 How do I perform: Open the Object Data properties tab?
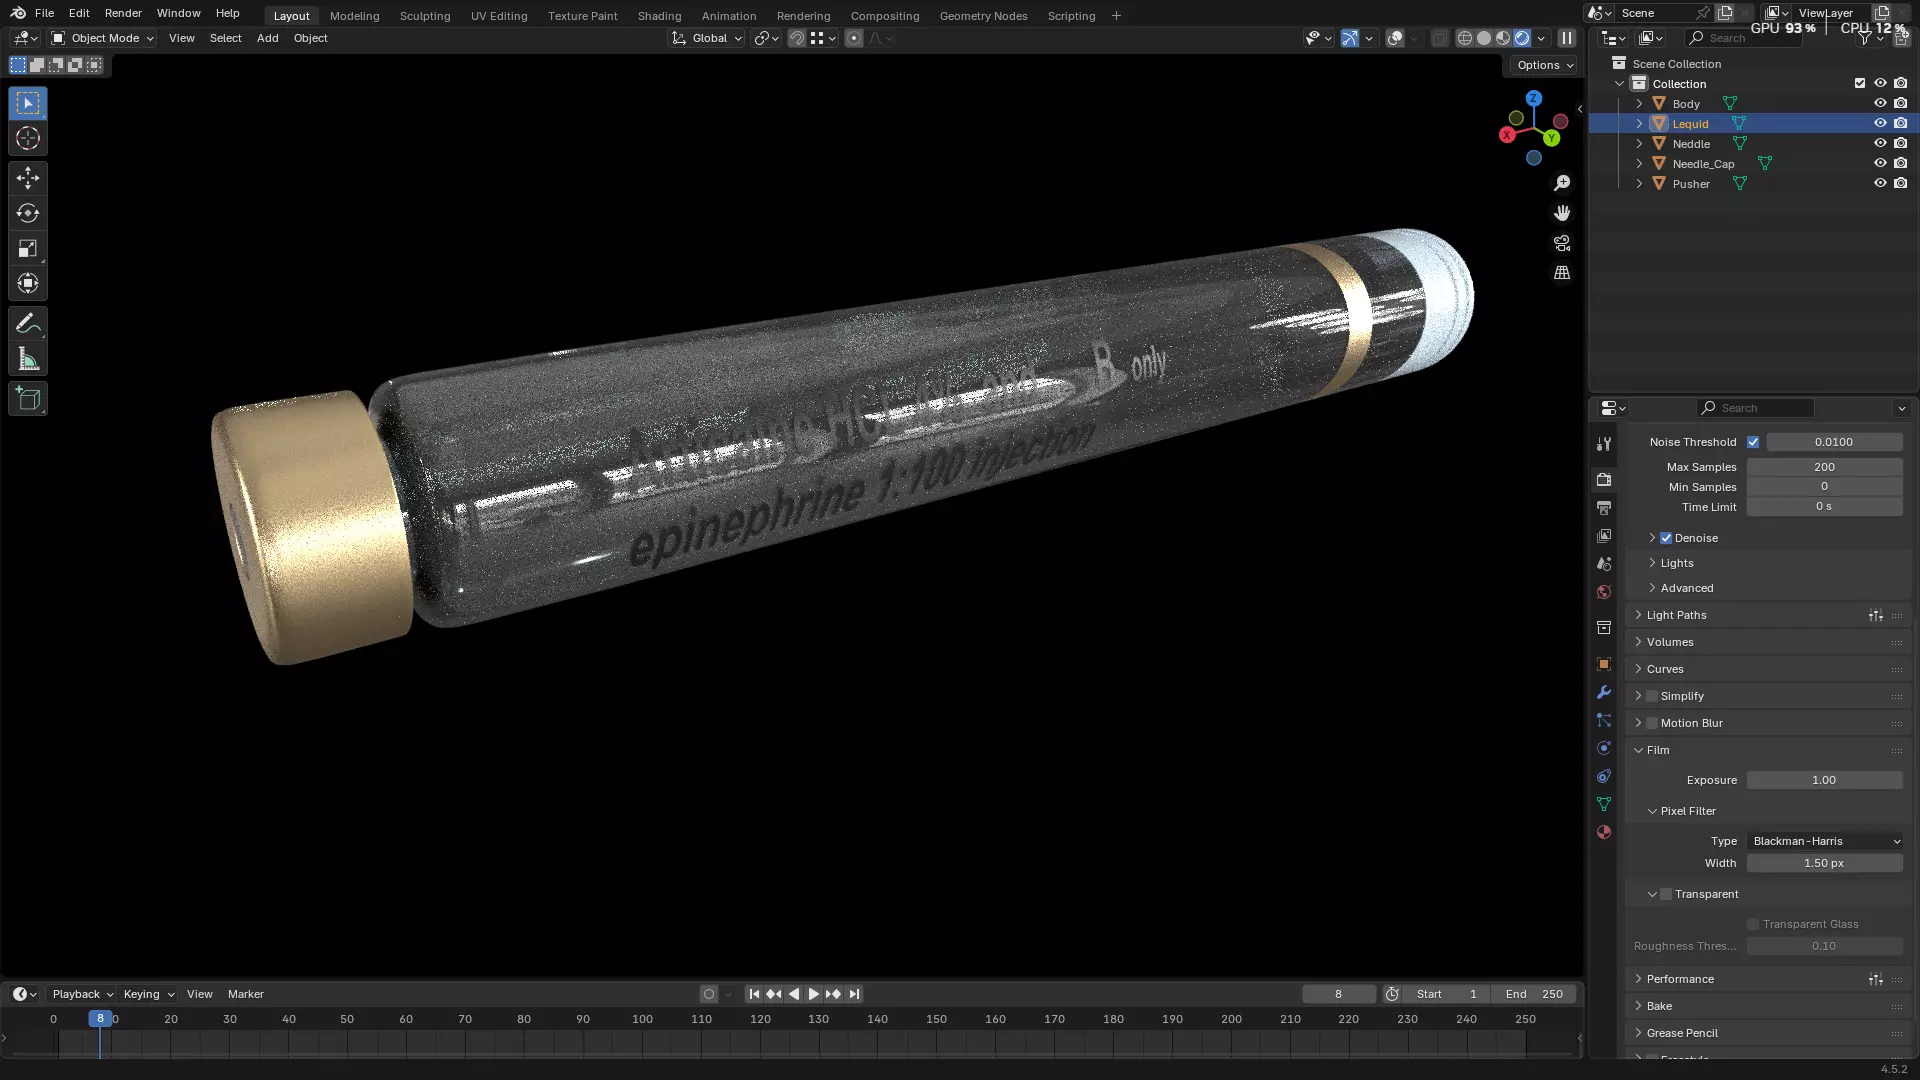[x=1604, y=804]
